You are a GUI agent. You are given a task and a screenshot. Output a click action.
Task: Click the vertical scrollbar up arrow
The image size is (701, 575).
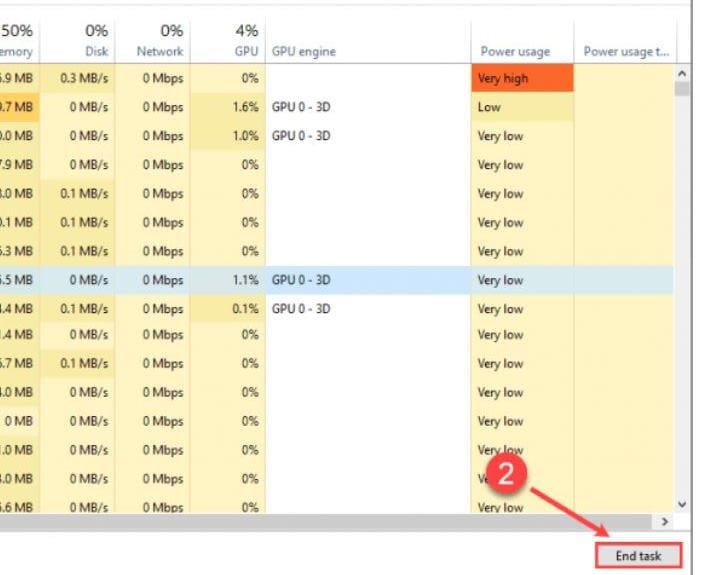click(683, 74)
